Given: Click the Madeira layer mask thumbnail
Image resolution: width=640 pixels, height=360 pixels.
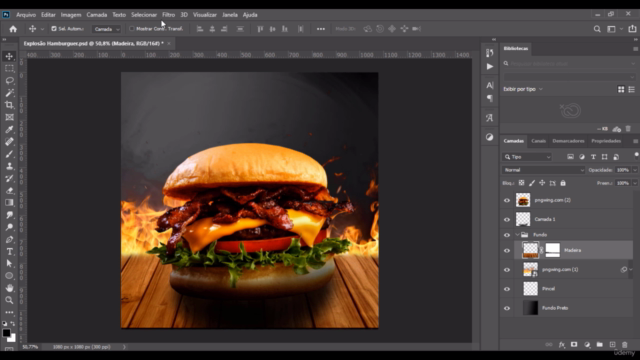Looking at the screenshot, I should pos(552,250).
